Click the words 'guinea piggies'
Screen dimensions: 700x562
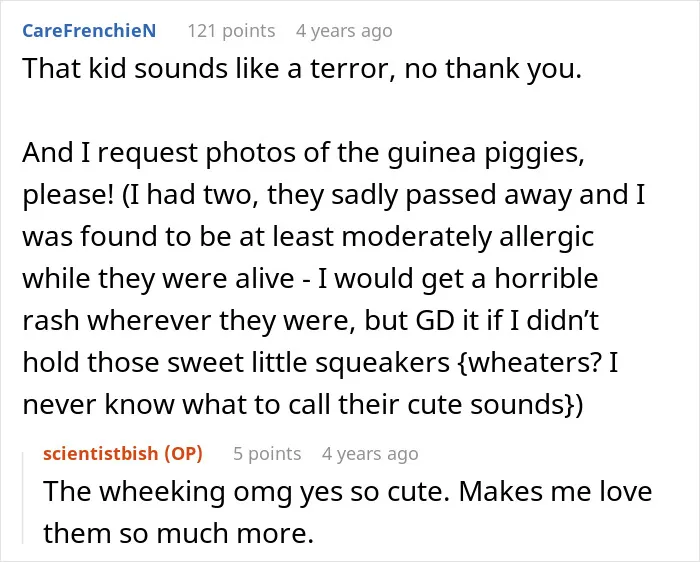tap(485, 153)
